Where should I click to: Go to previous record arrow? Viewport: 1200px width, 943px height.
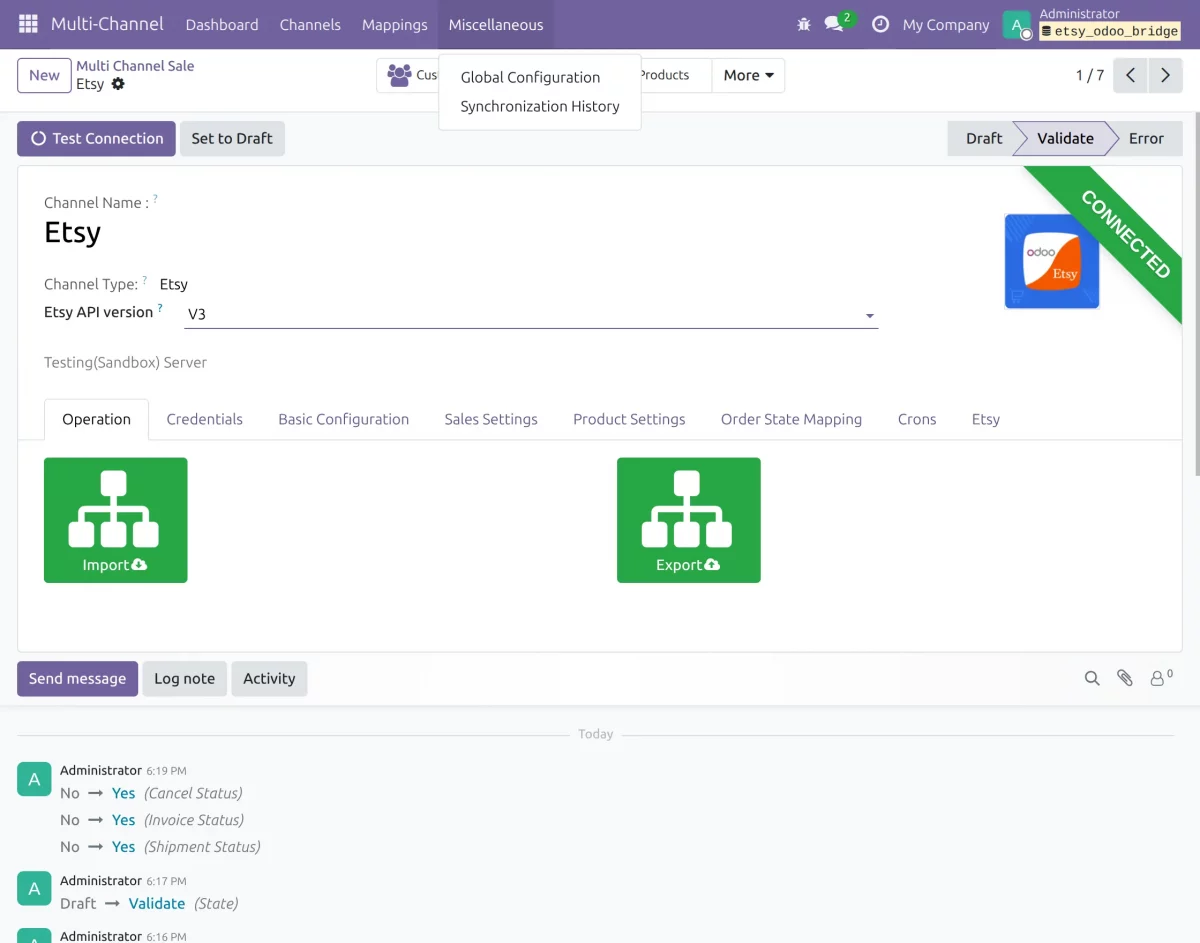coord(1130,75)
